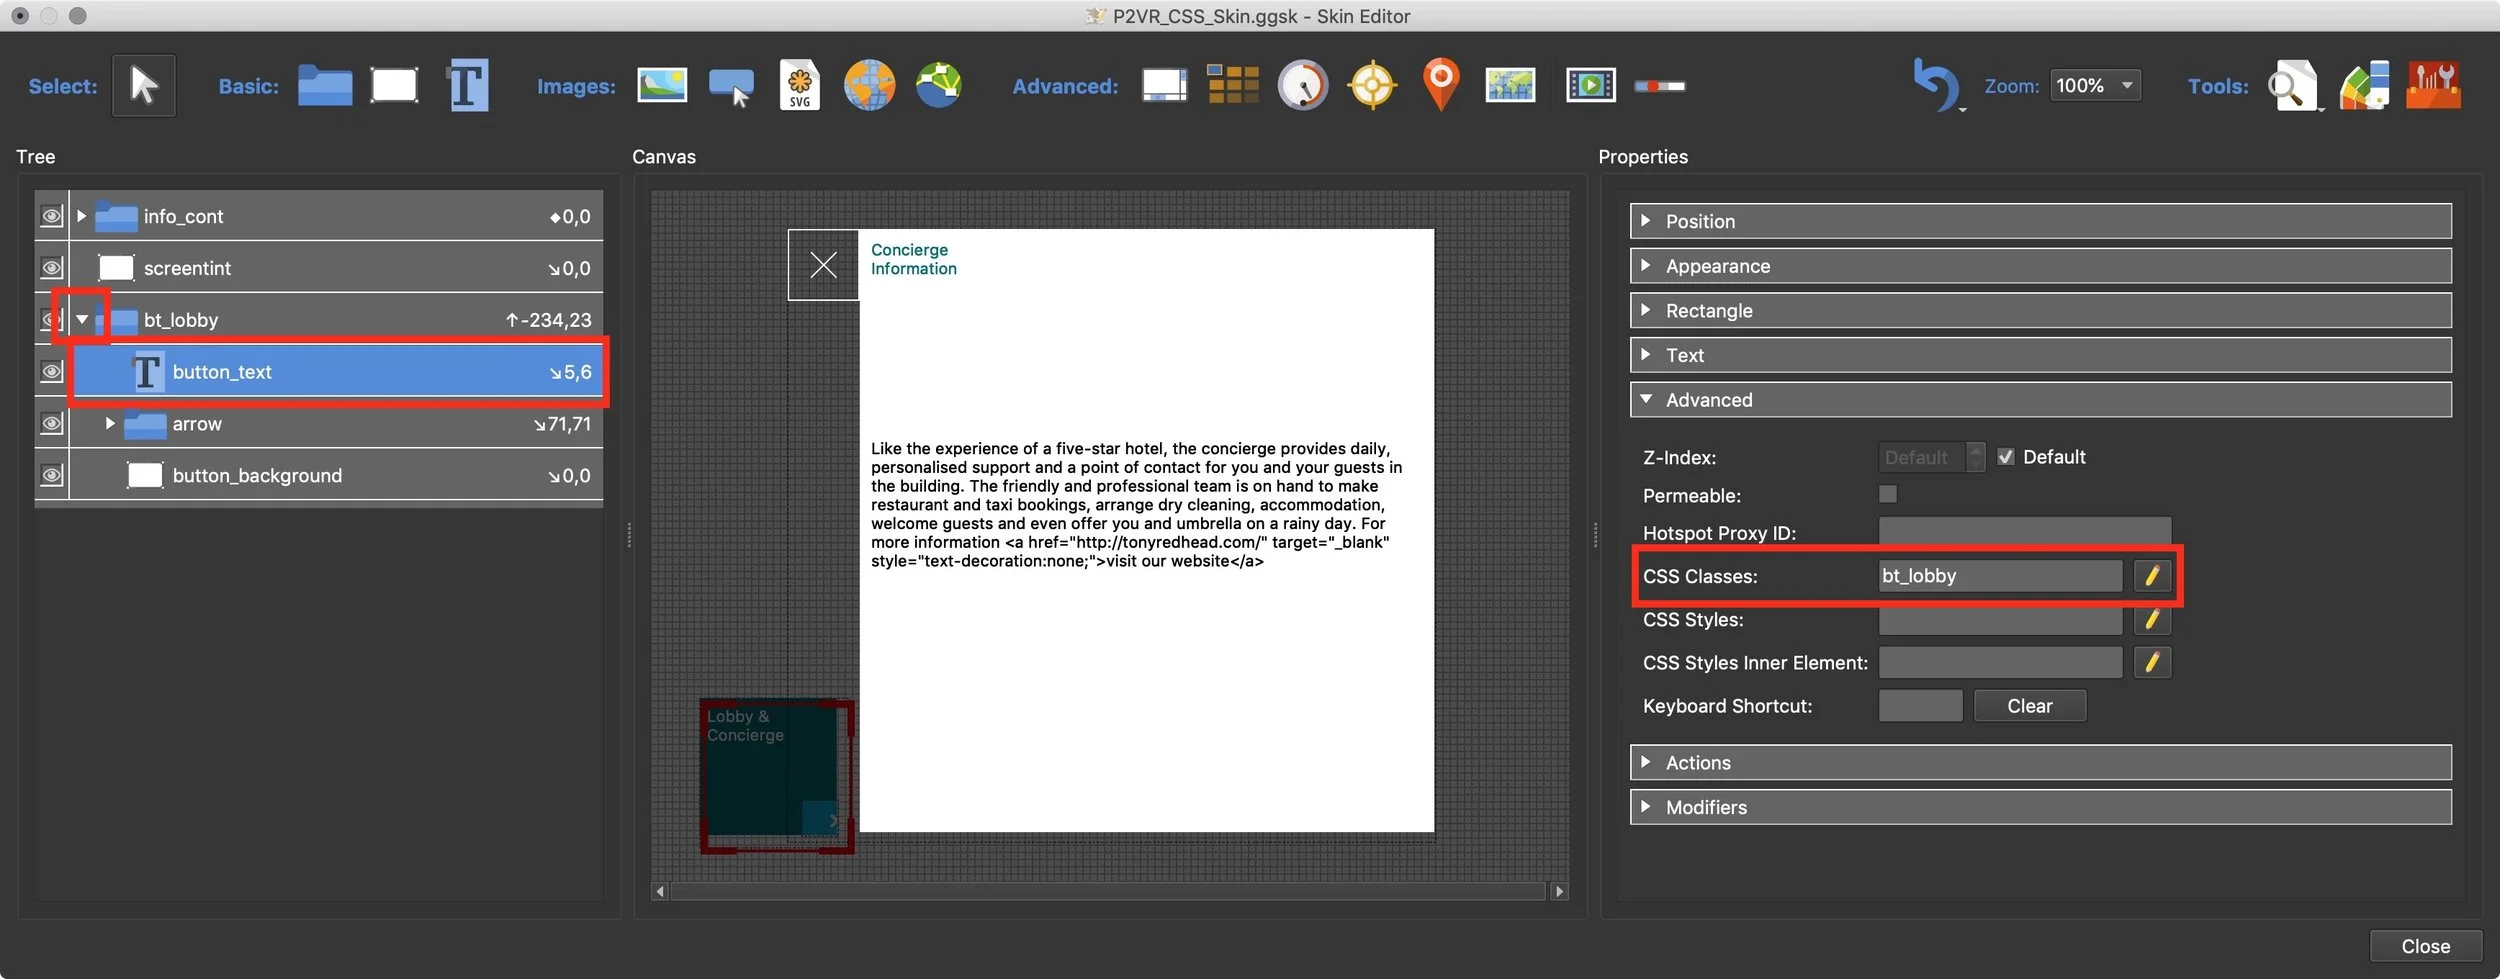Add a Video element
Viewport: 2500px width, 979px height.
tap(1590, 86)
